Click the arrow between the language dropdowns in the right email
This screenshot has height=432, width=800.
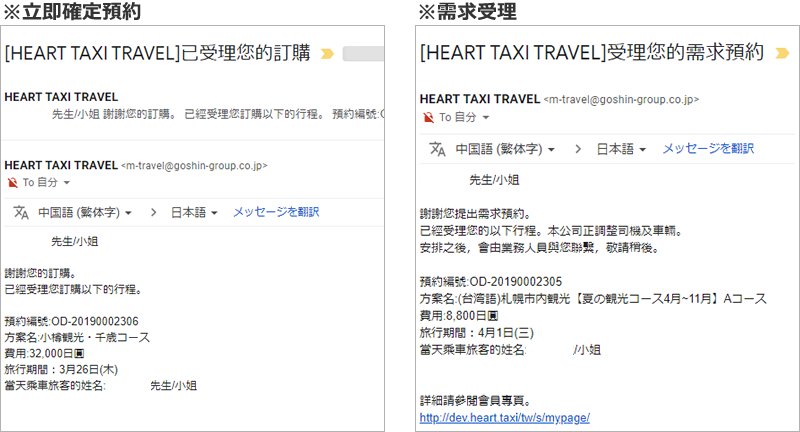tap(578, 149)
